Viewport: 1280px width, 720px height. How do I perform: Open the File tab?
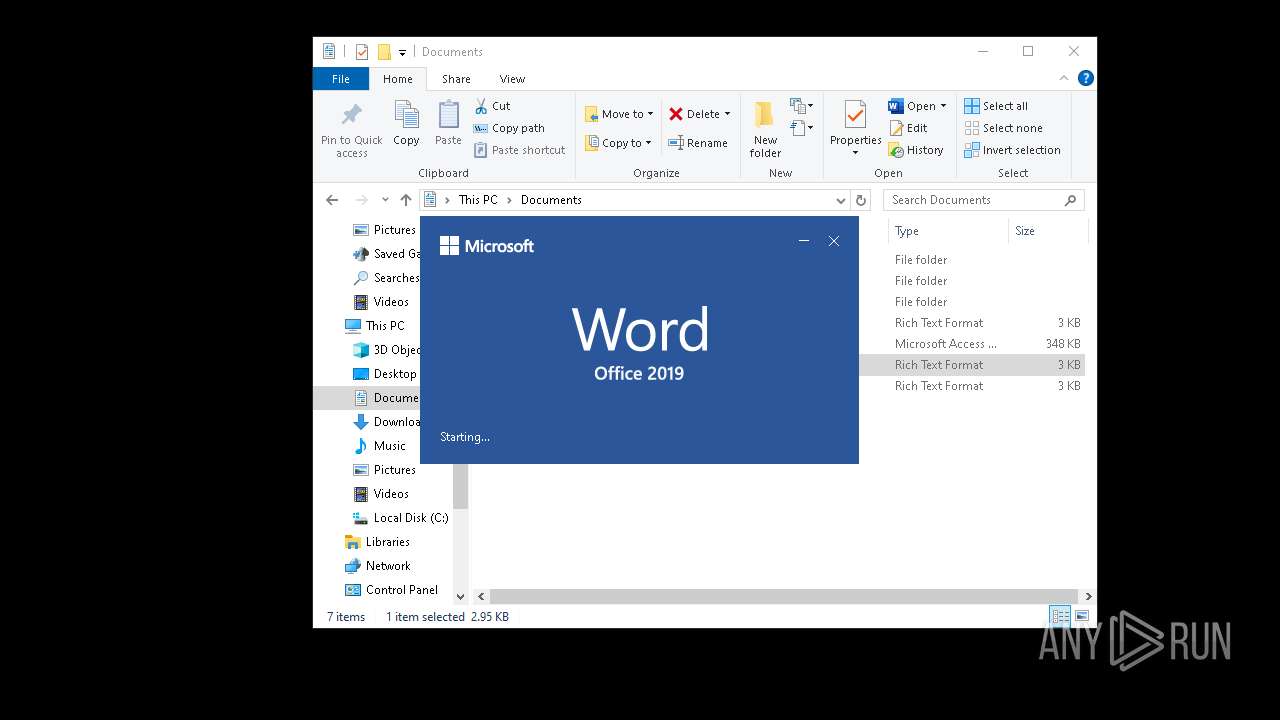tap(341, 79)
